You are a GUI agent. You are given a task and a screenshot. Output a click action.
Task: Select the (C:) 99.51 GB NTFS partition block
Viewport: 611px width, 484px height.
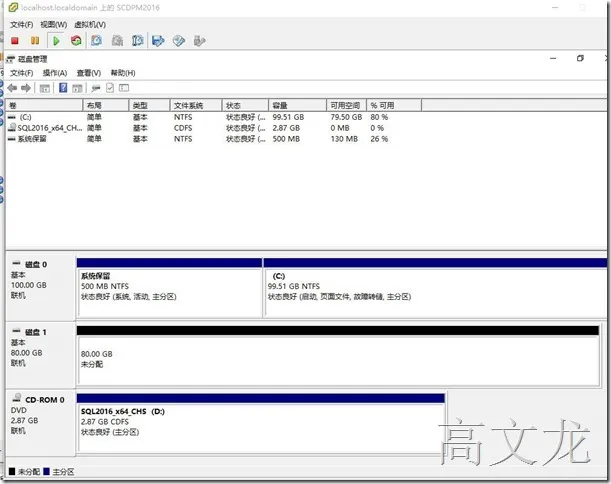[435, 288]
